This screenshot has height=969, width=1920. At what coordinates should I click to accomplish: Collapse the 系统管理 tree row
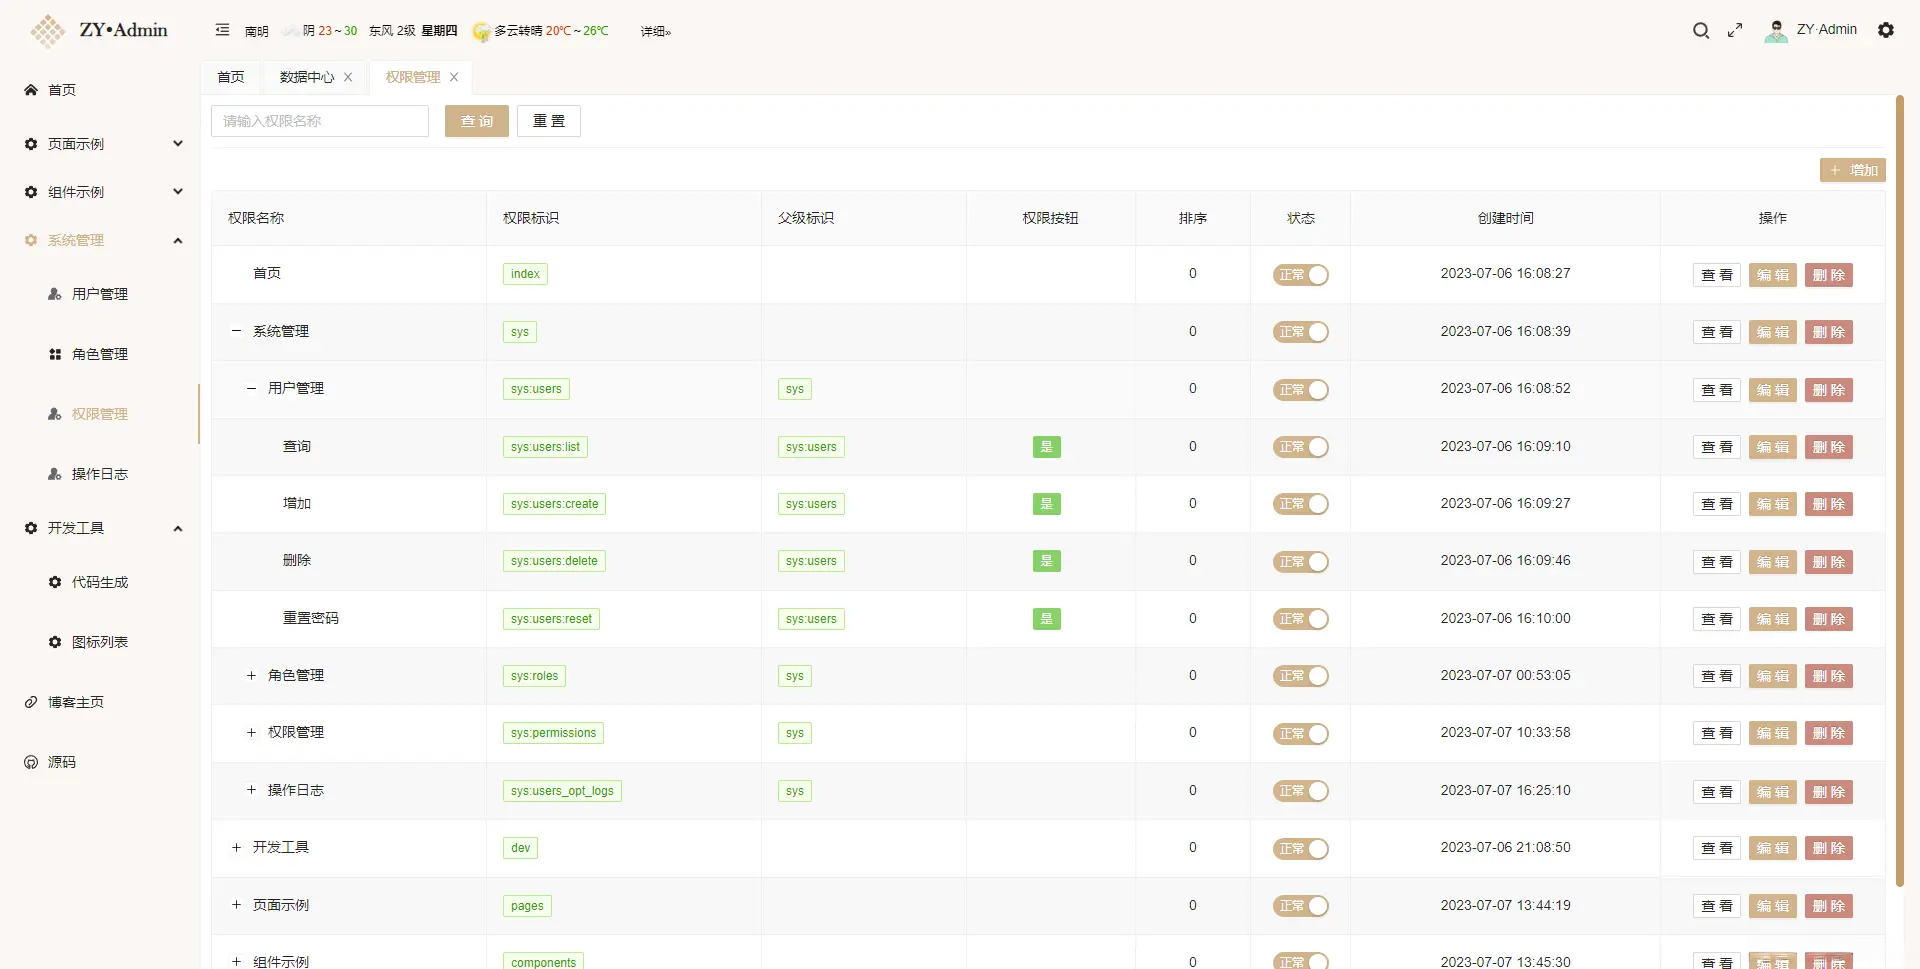(236, 331)
